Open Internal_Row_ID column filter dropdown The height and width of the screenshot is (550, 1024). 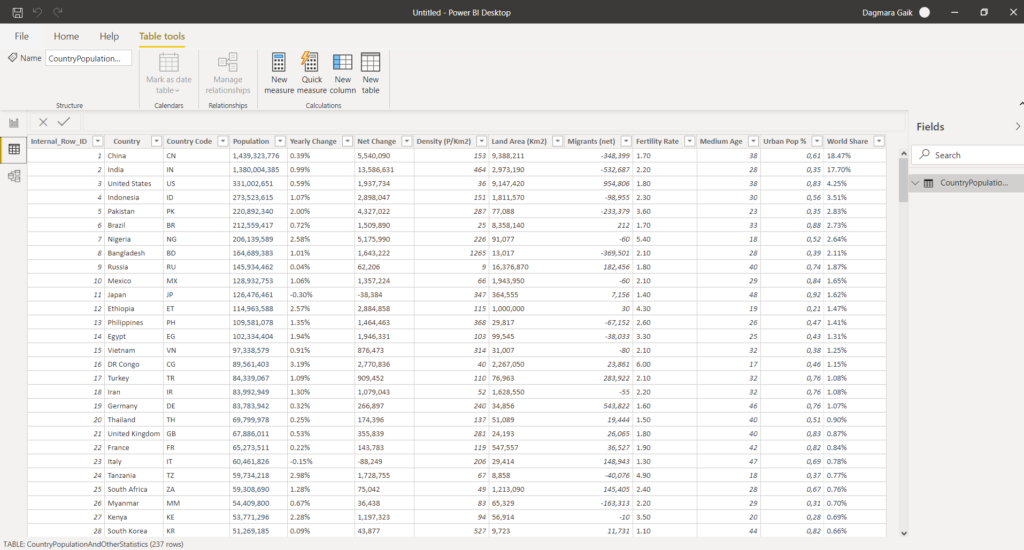[97, 141]
